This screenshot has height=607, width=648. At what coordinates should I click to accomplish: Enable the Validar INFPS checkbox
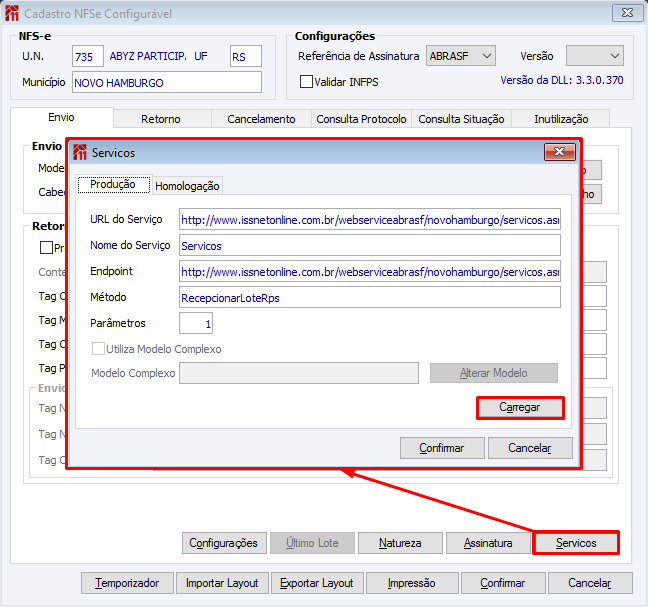pyautogui.click(x=306, y=81)
